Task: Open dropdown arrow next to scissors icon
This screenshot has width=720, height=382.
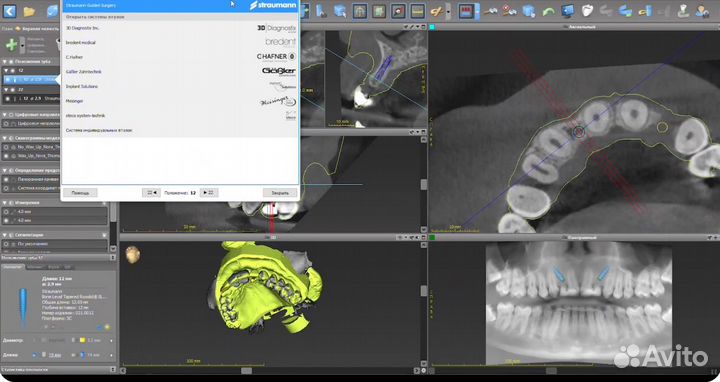Action: (448, 11)
